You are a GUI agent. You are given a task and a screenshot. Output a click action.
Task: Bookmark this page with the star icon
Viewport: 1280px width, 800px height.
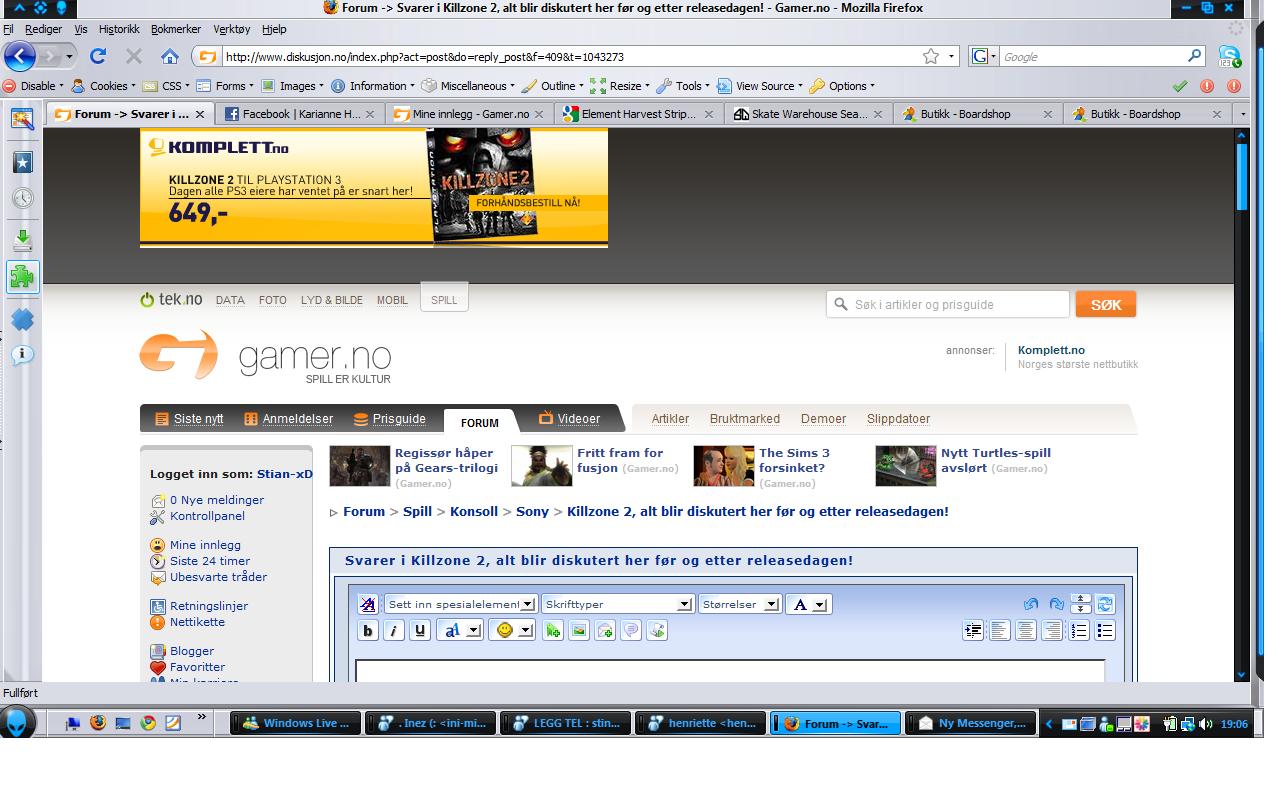tap(931, 57)
